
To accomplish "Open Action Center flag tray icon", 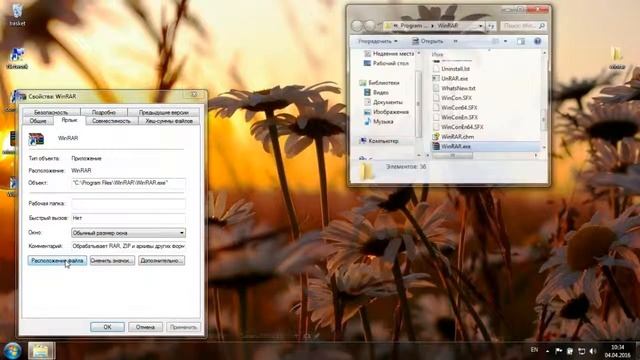I will [x=558, y=351].
